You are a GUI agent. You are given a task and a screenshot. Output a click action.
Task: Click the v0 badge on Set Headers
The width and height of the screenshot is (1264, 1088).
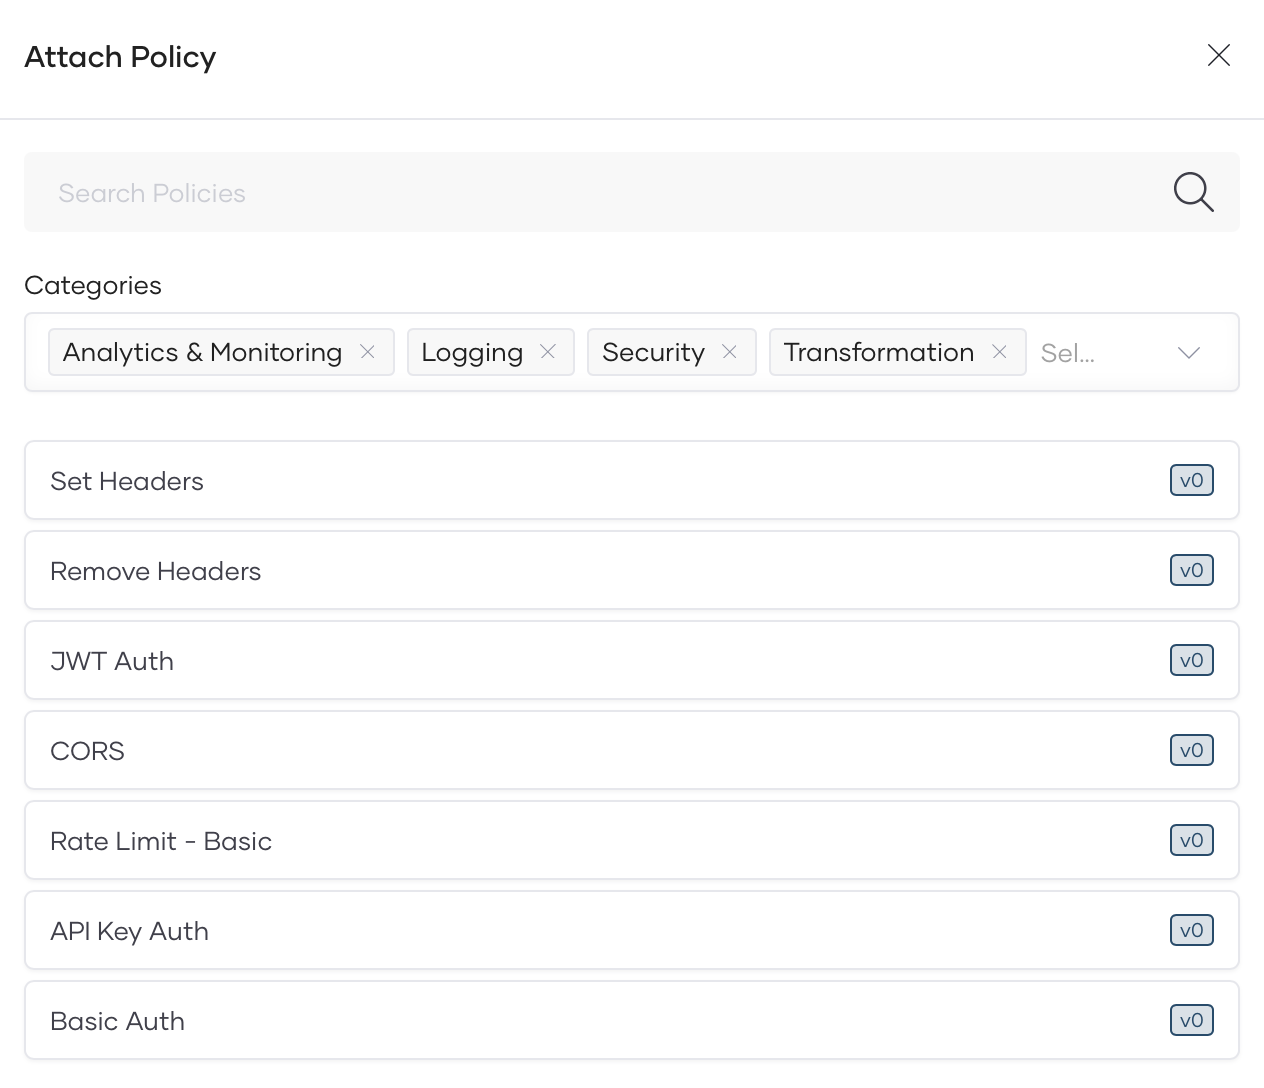point(1191,481)
